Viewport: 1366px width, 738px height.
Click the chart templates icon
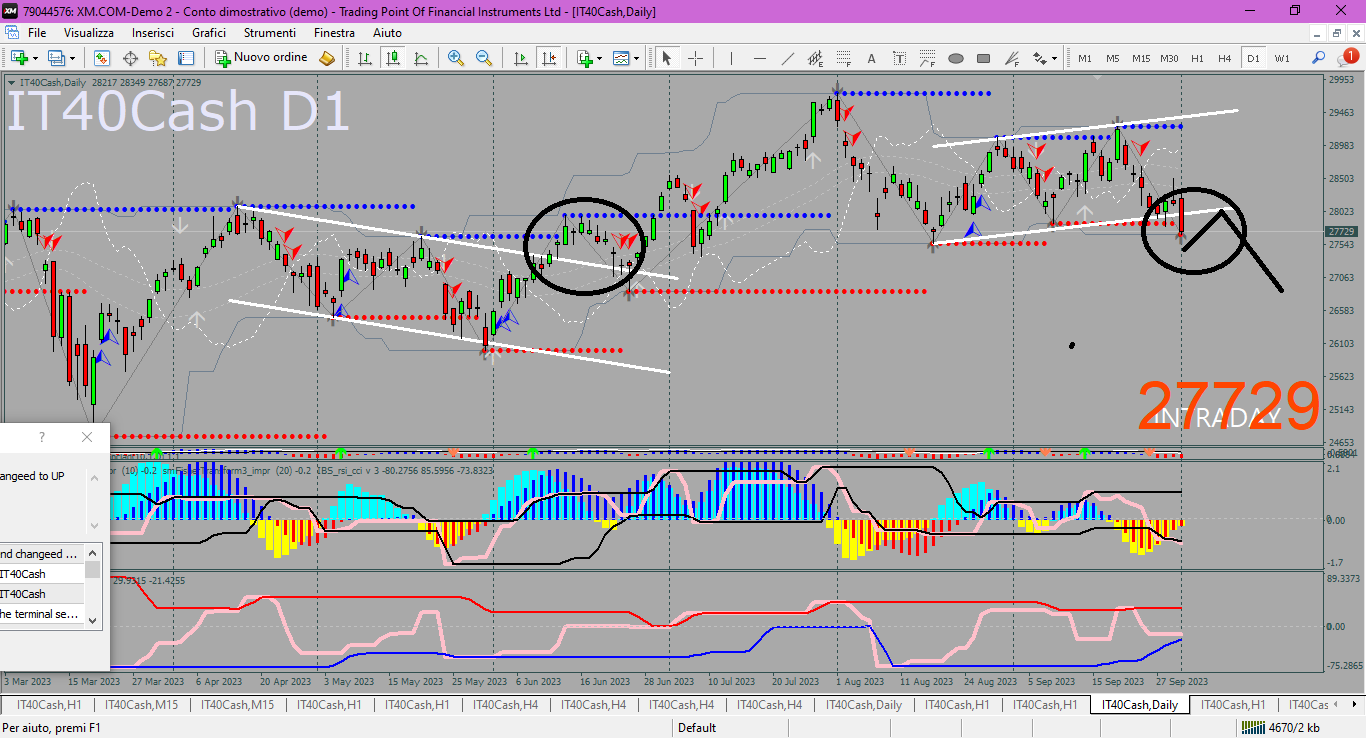point(622,58)
